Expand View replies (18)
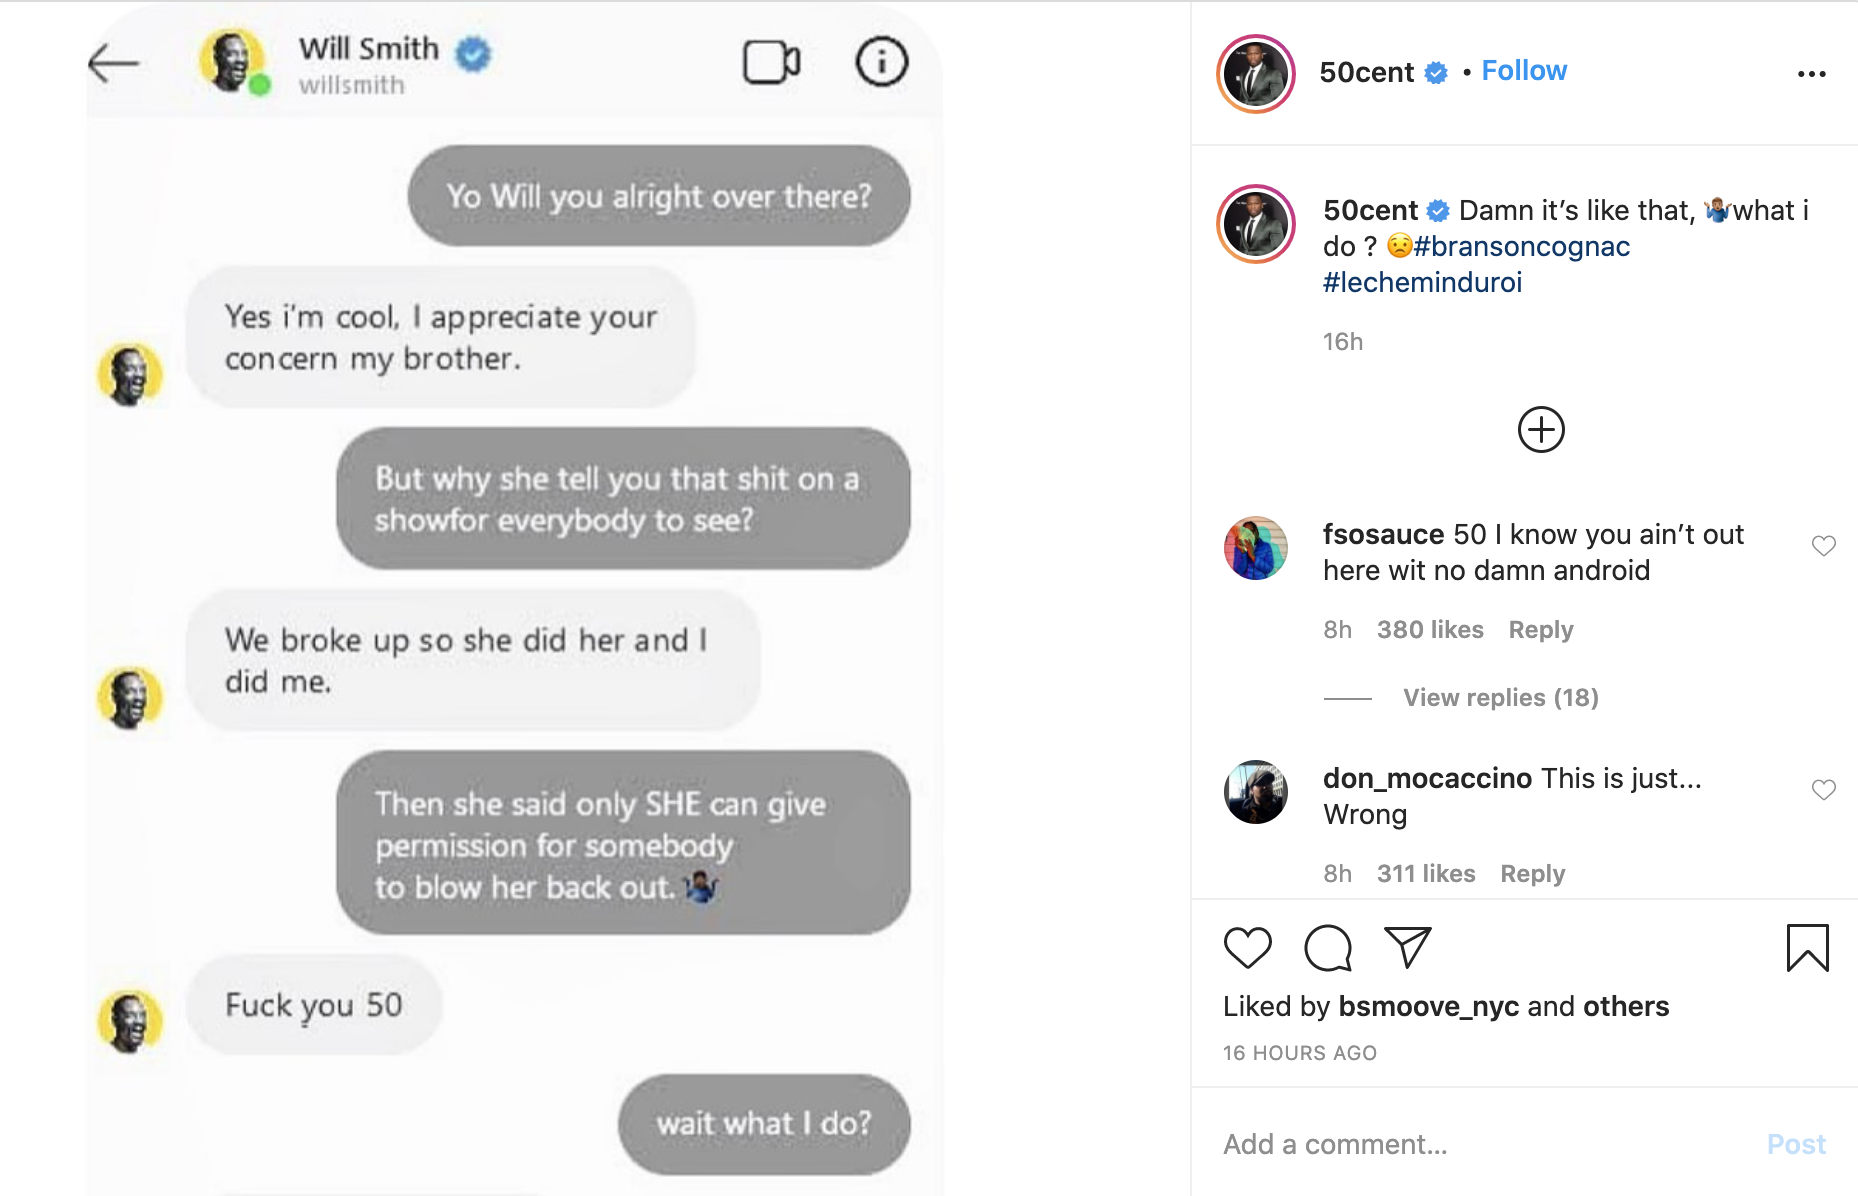Viewport: 1858px width, 1196px height. 1500,698
